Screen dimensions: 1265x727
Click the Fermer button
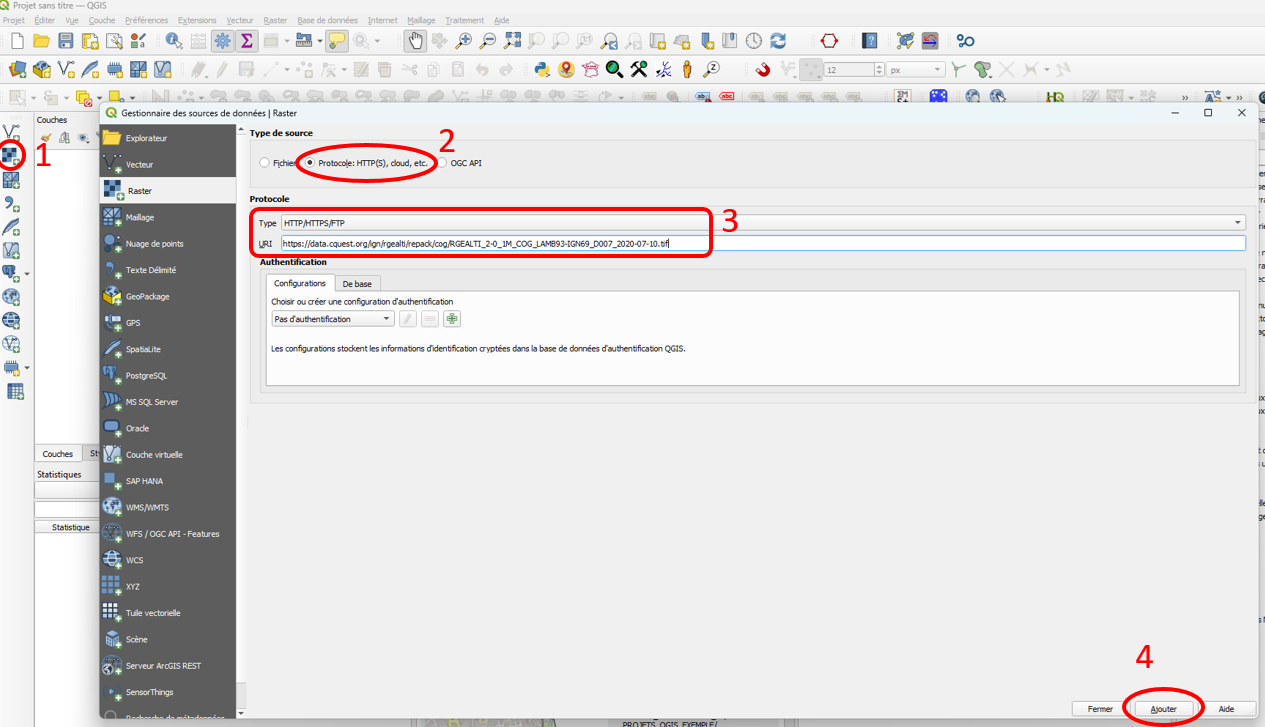pos(1100,709)
